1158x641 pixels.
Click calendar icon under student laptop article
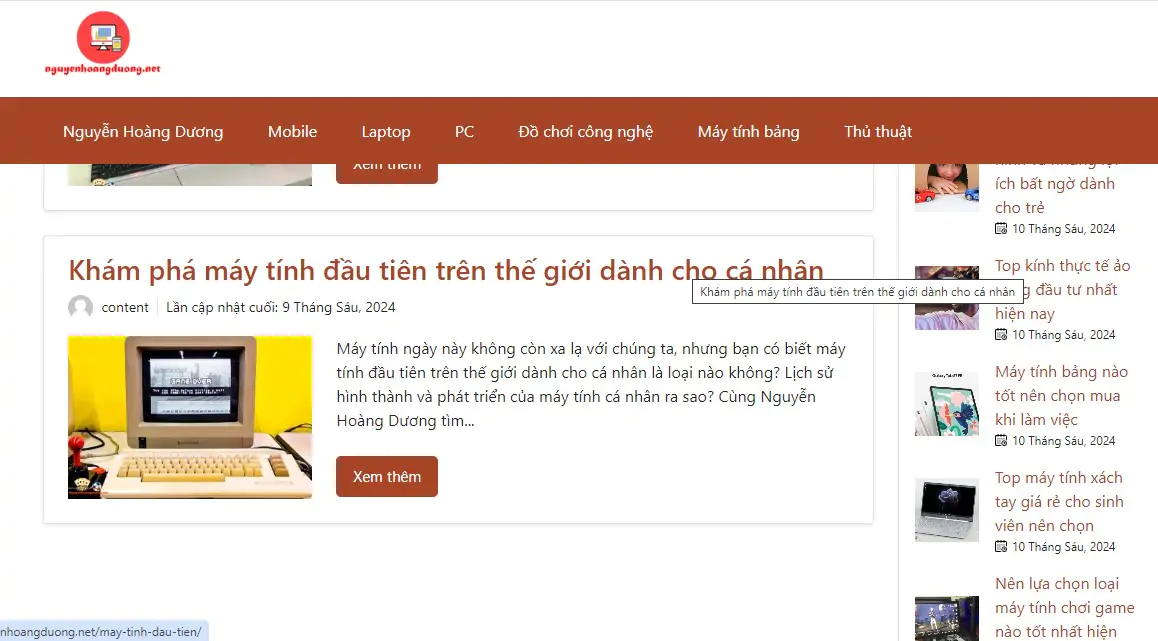[x=1001, y=546]
